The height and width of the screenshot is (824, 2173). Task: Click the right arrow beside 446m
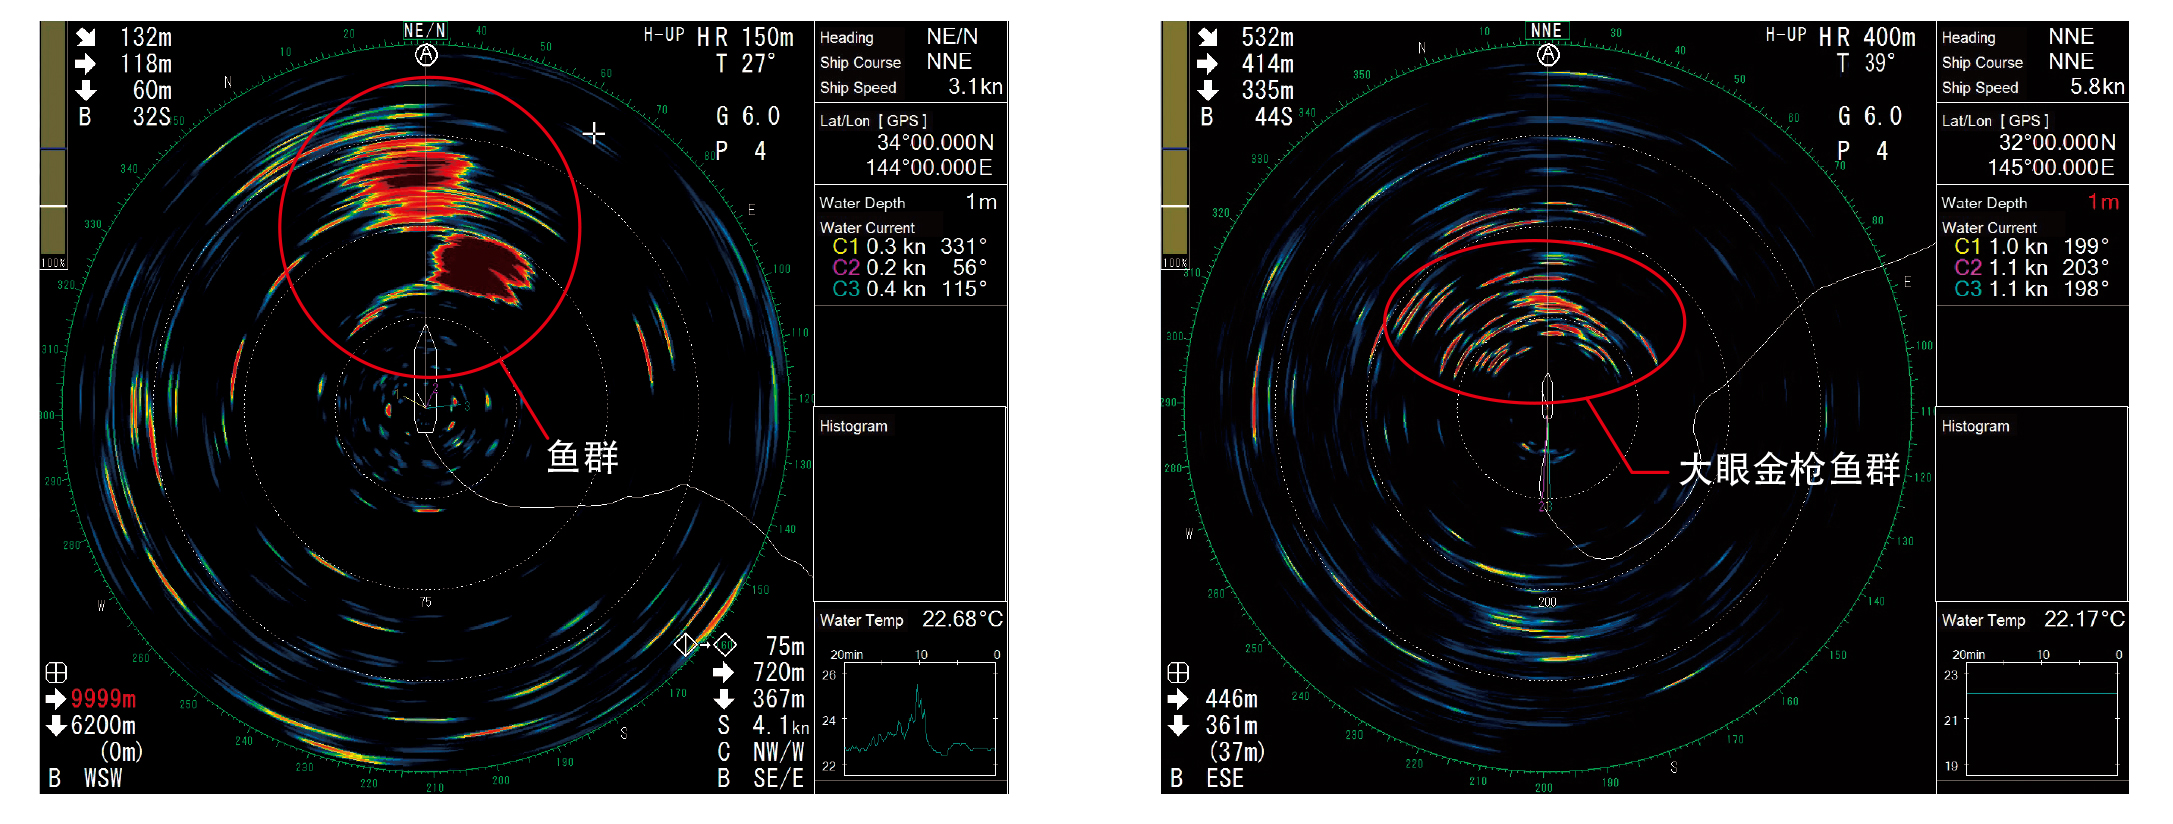coord(1178,699)
